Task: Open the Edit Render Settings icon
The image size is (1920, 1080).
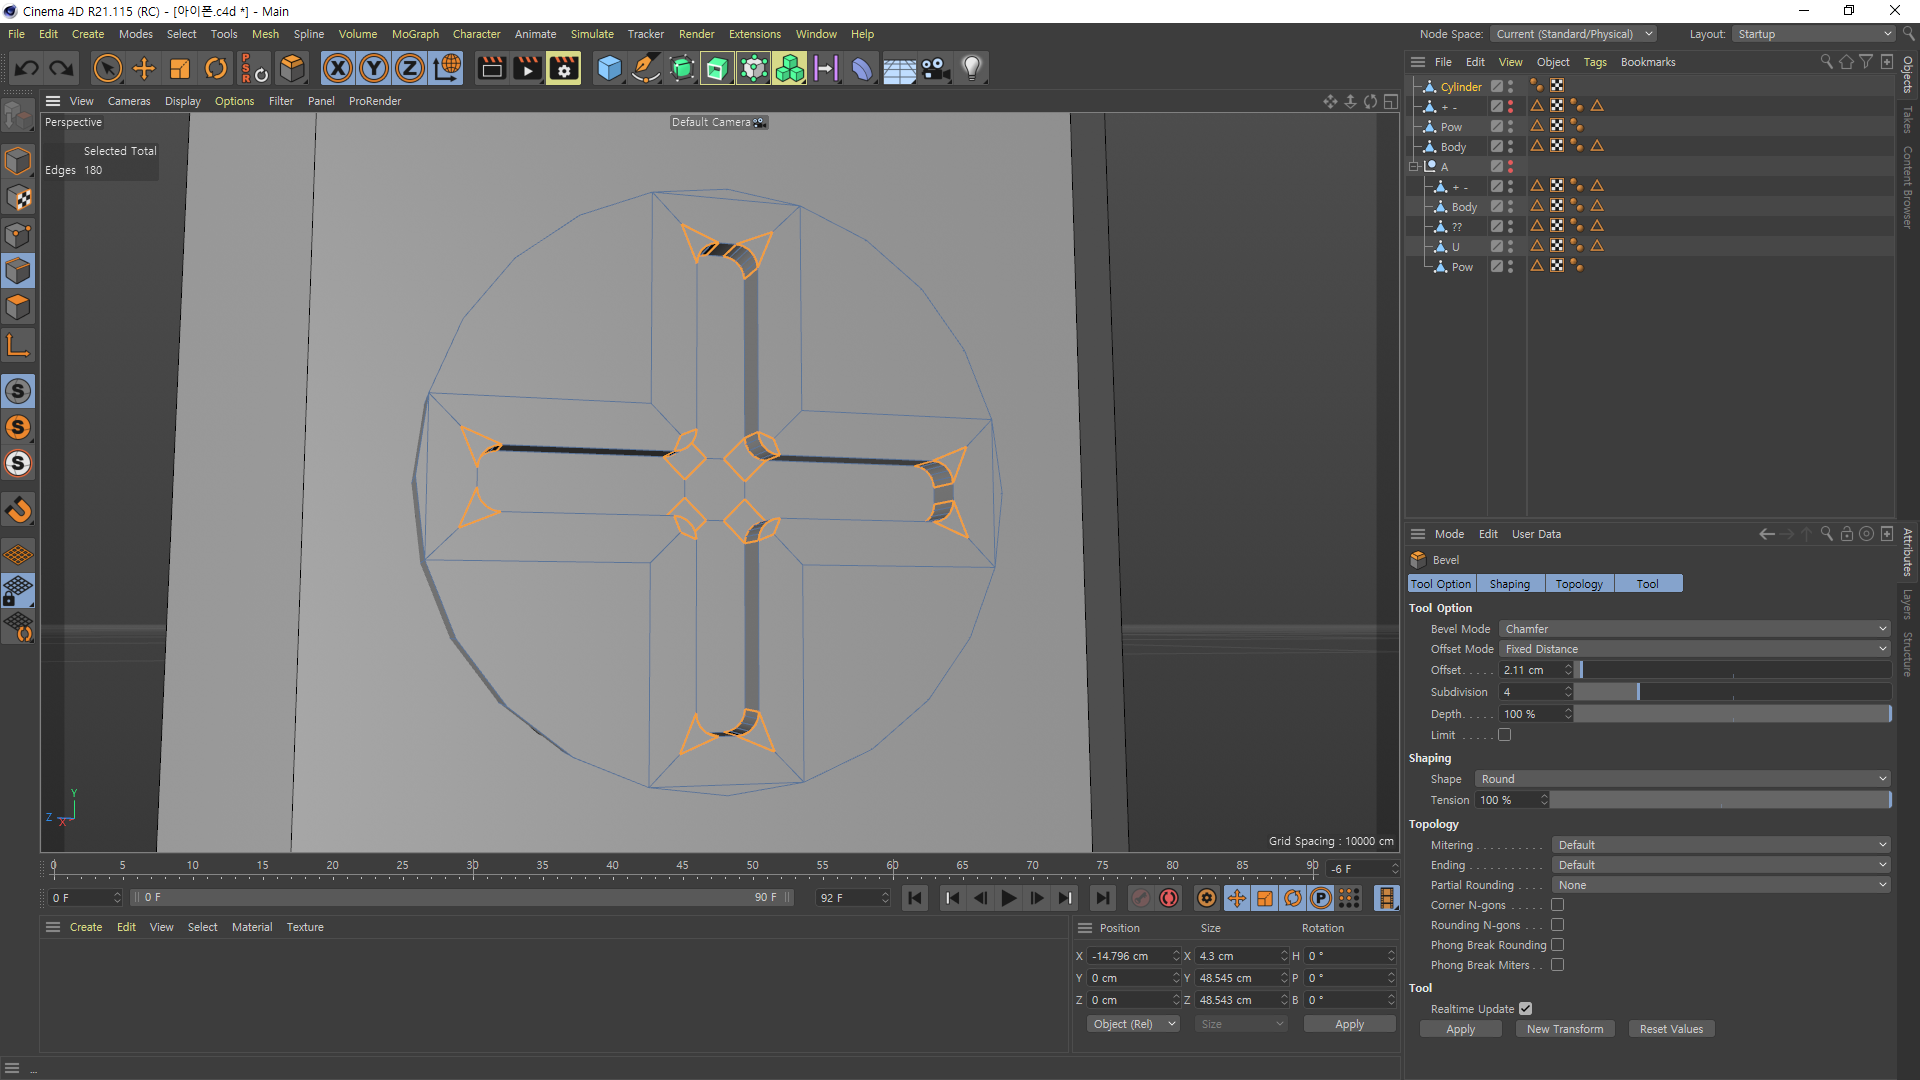Action: tap(563, 68)
